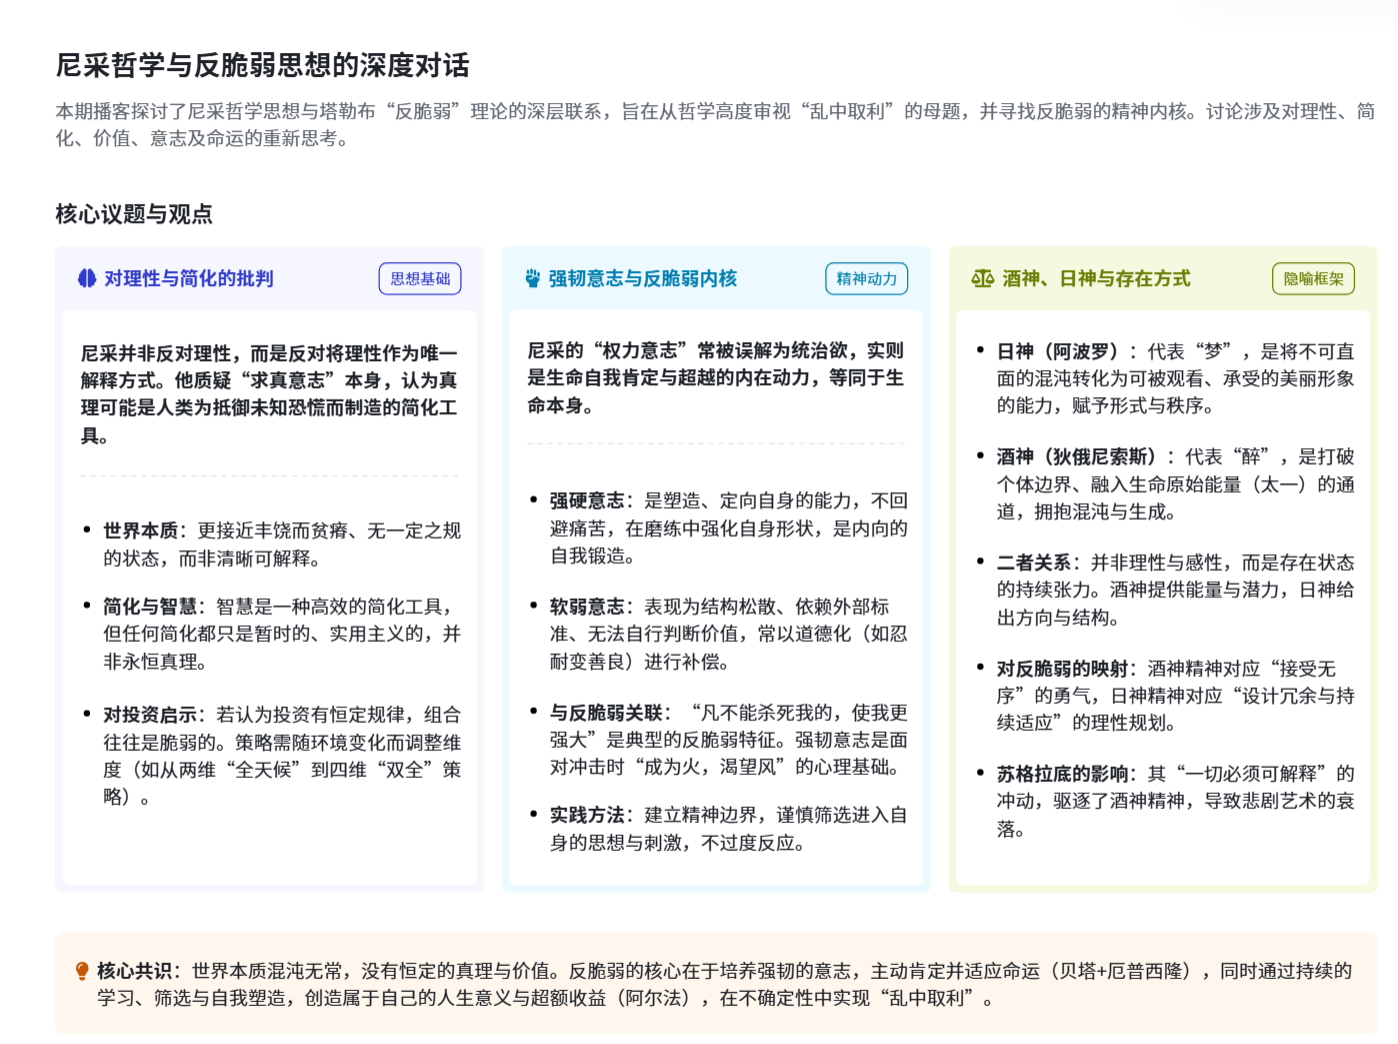Click the 苏格拉底的影响 bullet label
Screen dimensions: 1398x1044
pos(1062,773)
